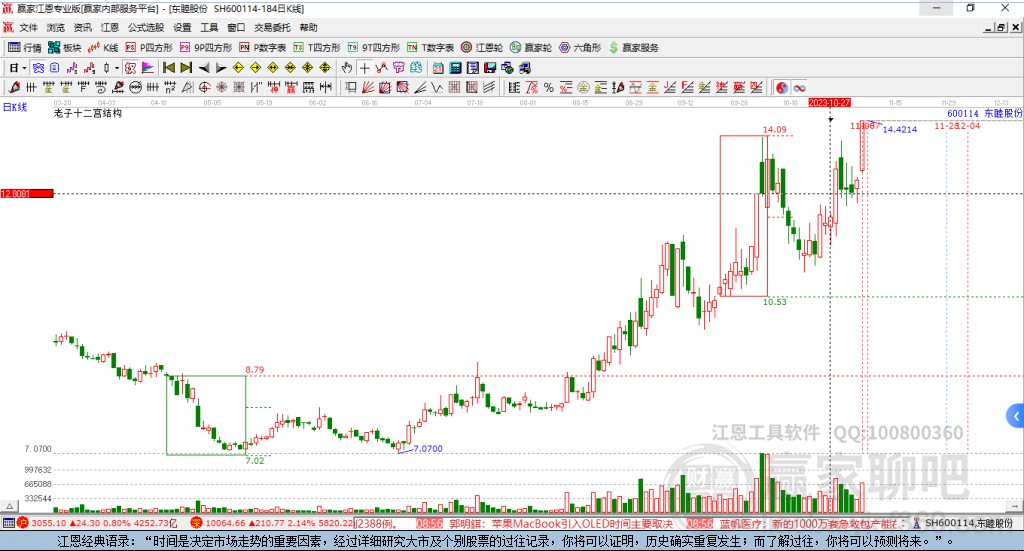
Task: Switch to the K线 candlestick chart
Action: pos(103,48)
